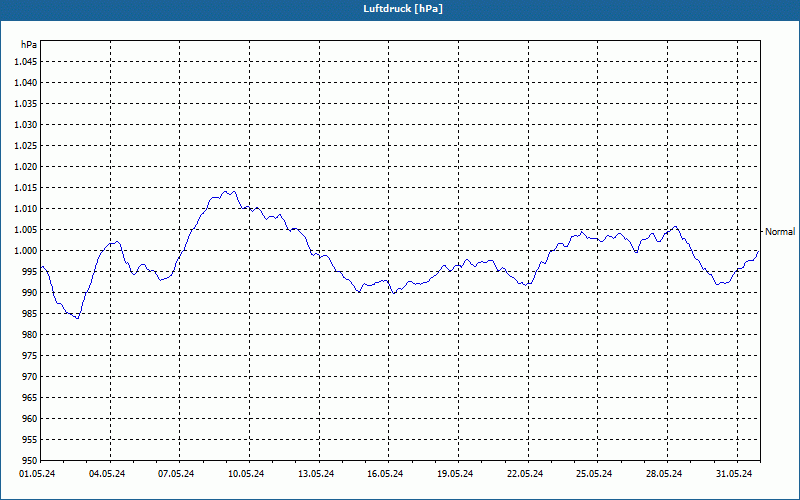Screen dimensions: 800x500
Task: Click the 'hPa' unit label on the y-axis
Action: tap(29, 45)
